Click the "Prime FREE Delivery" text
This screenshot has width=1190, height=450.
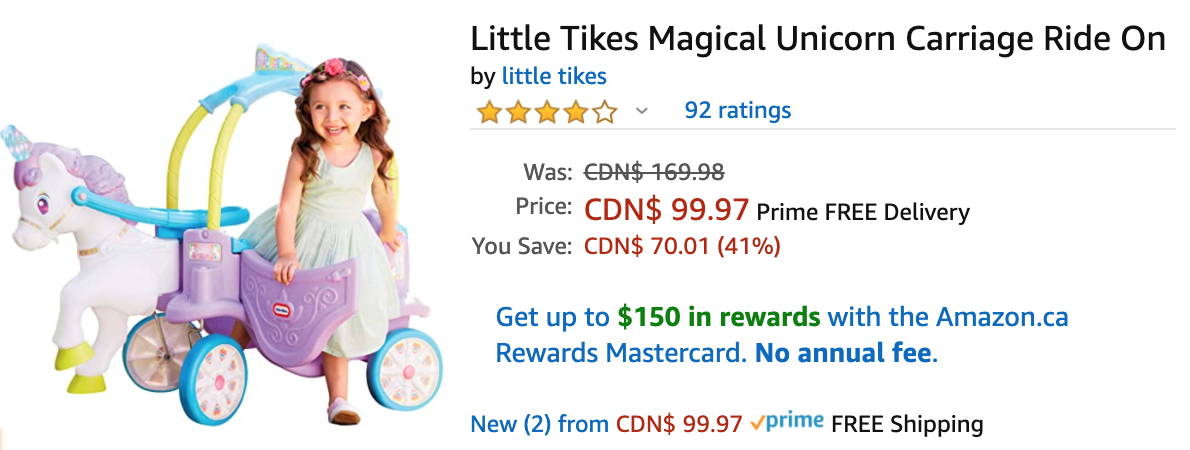tap(863, 212)
